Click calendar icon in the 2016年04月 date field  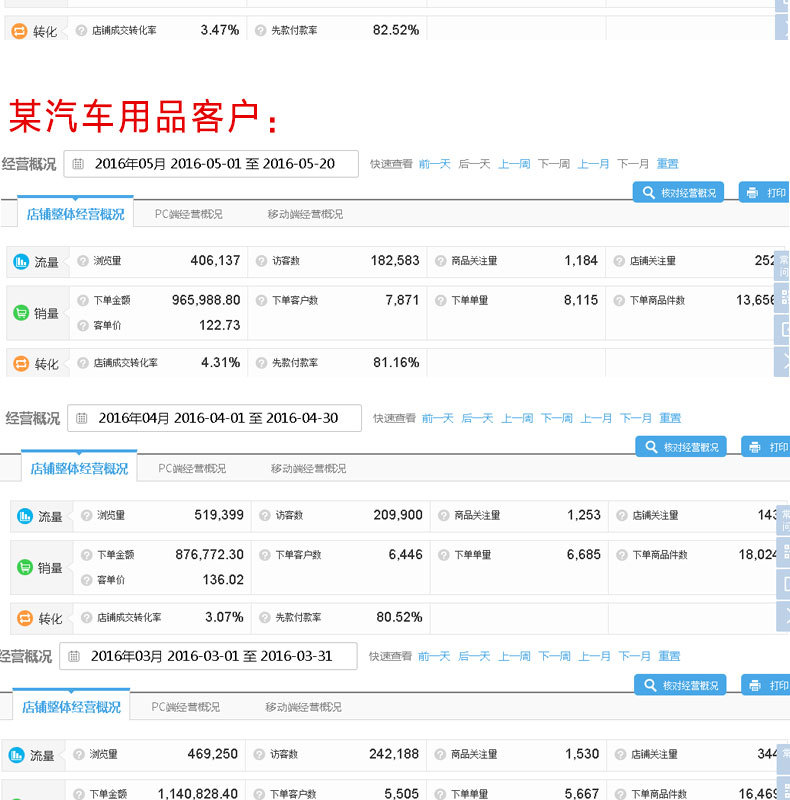81,418
